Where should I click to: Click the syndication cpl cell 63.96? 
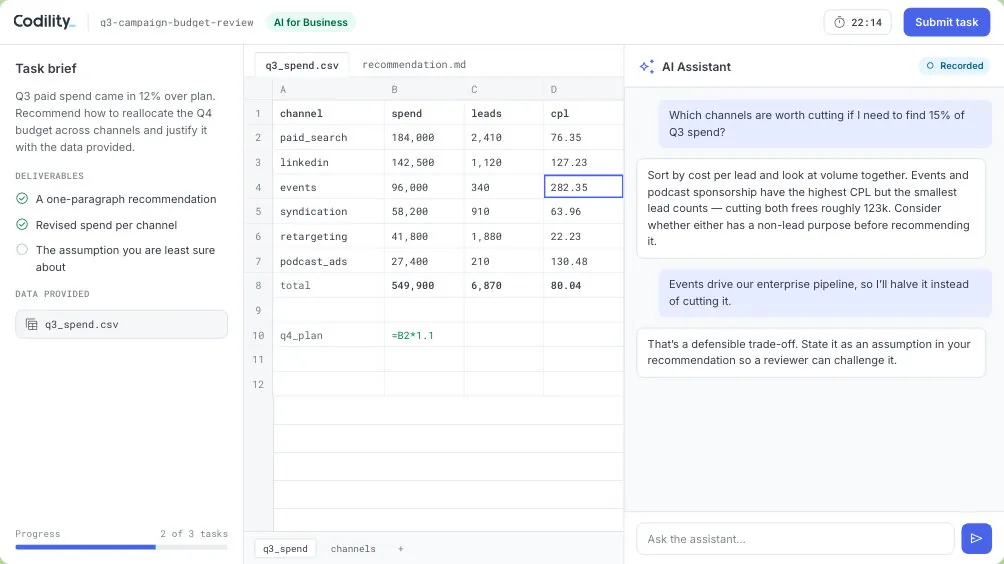point(583,211)
